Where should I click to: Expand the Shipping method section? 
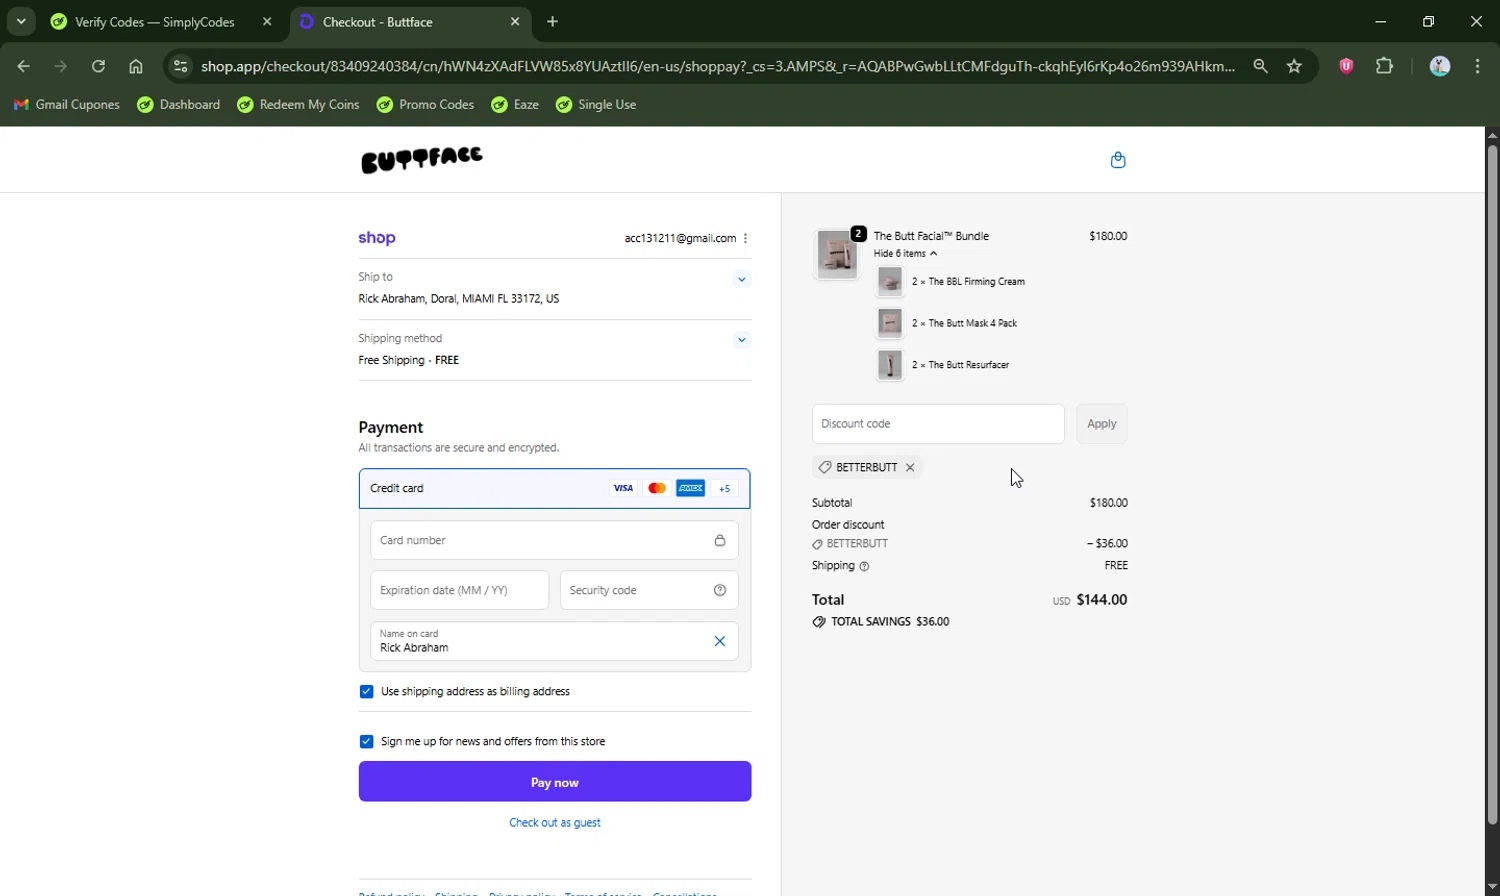742,340
